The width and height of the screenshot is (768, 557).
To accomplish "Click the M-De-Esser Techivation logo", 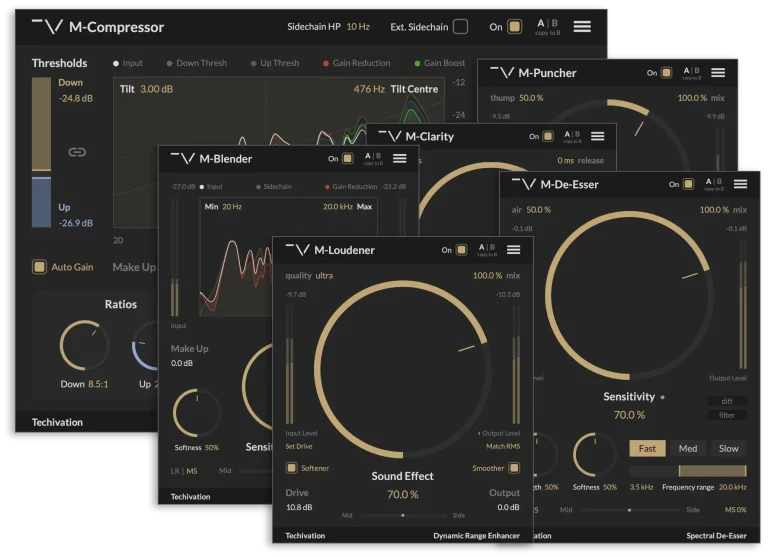I will [x=524, y=184].
